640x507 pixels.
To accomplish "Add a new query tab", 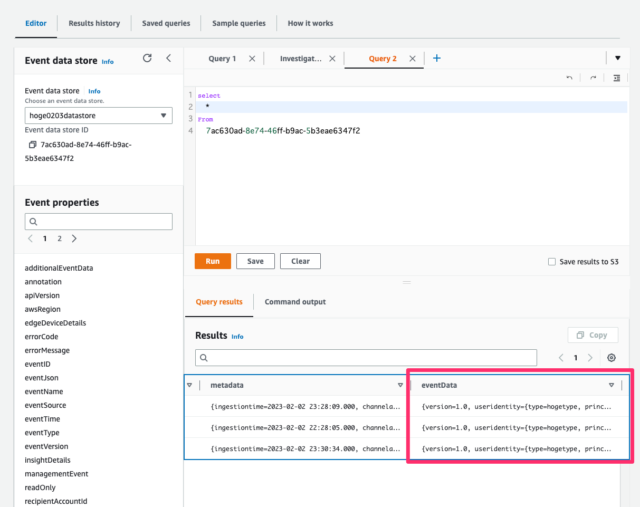I will coord(437,58).
